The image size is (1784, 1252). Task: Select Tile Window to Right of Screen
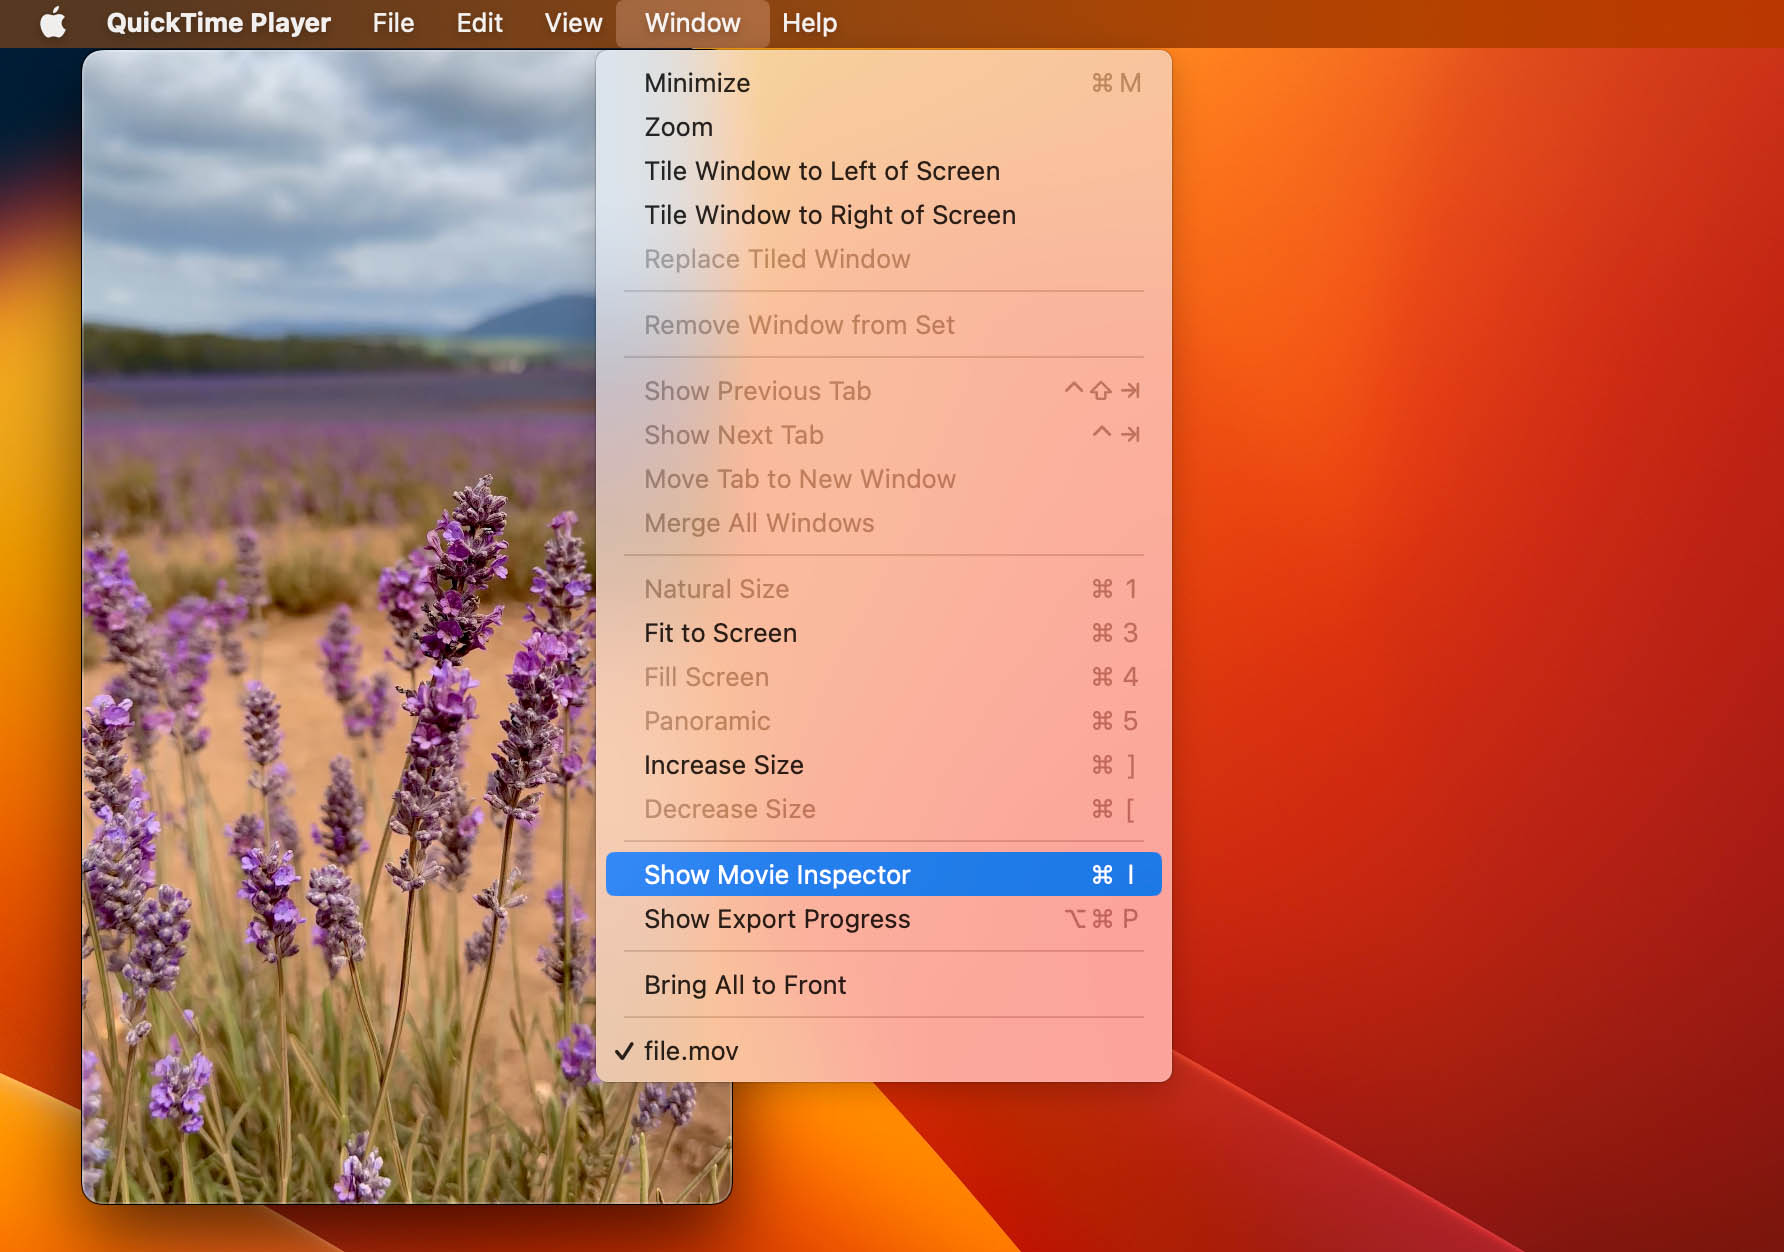883,215
